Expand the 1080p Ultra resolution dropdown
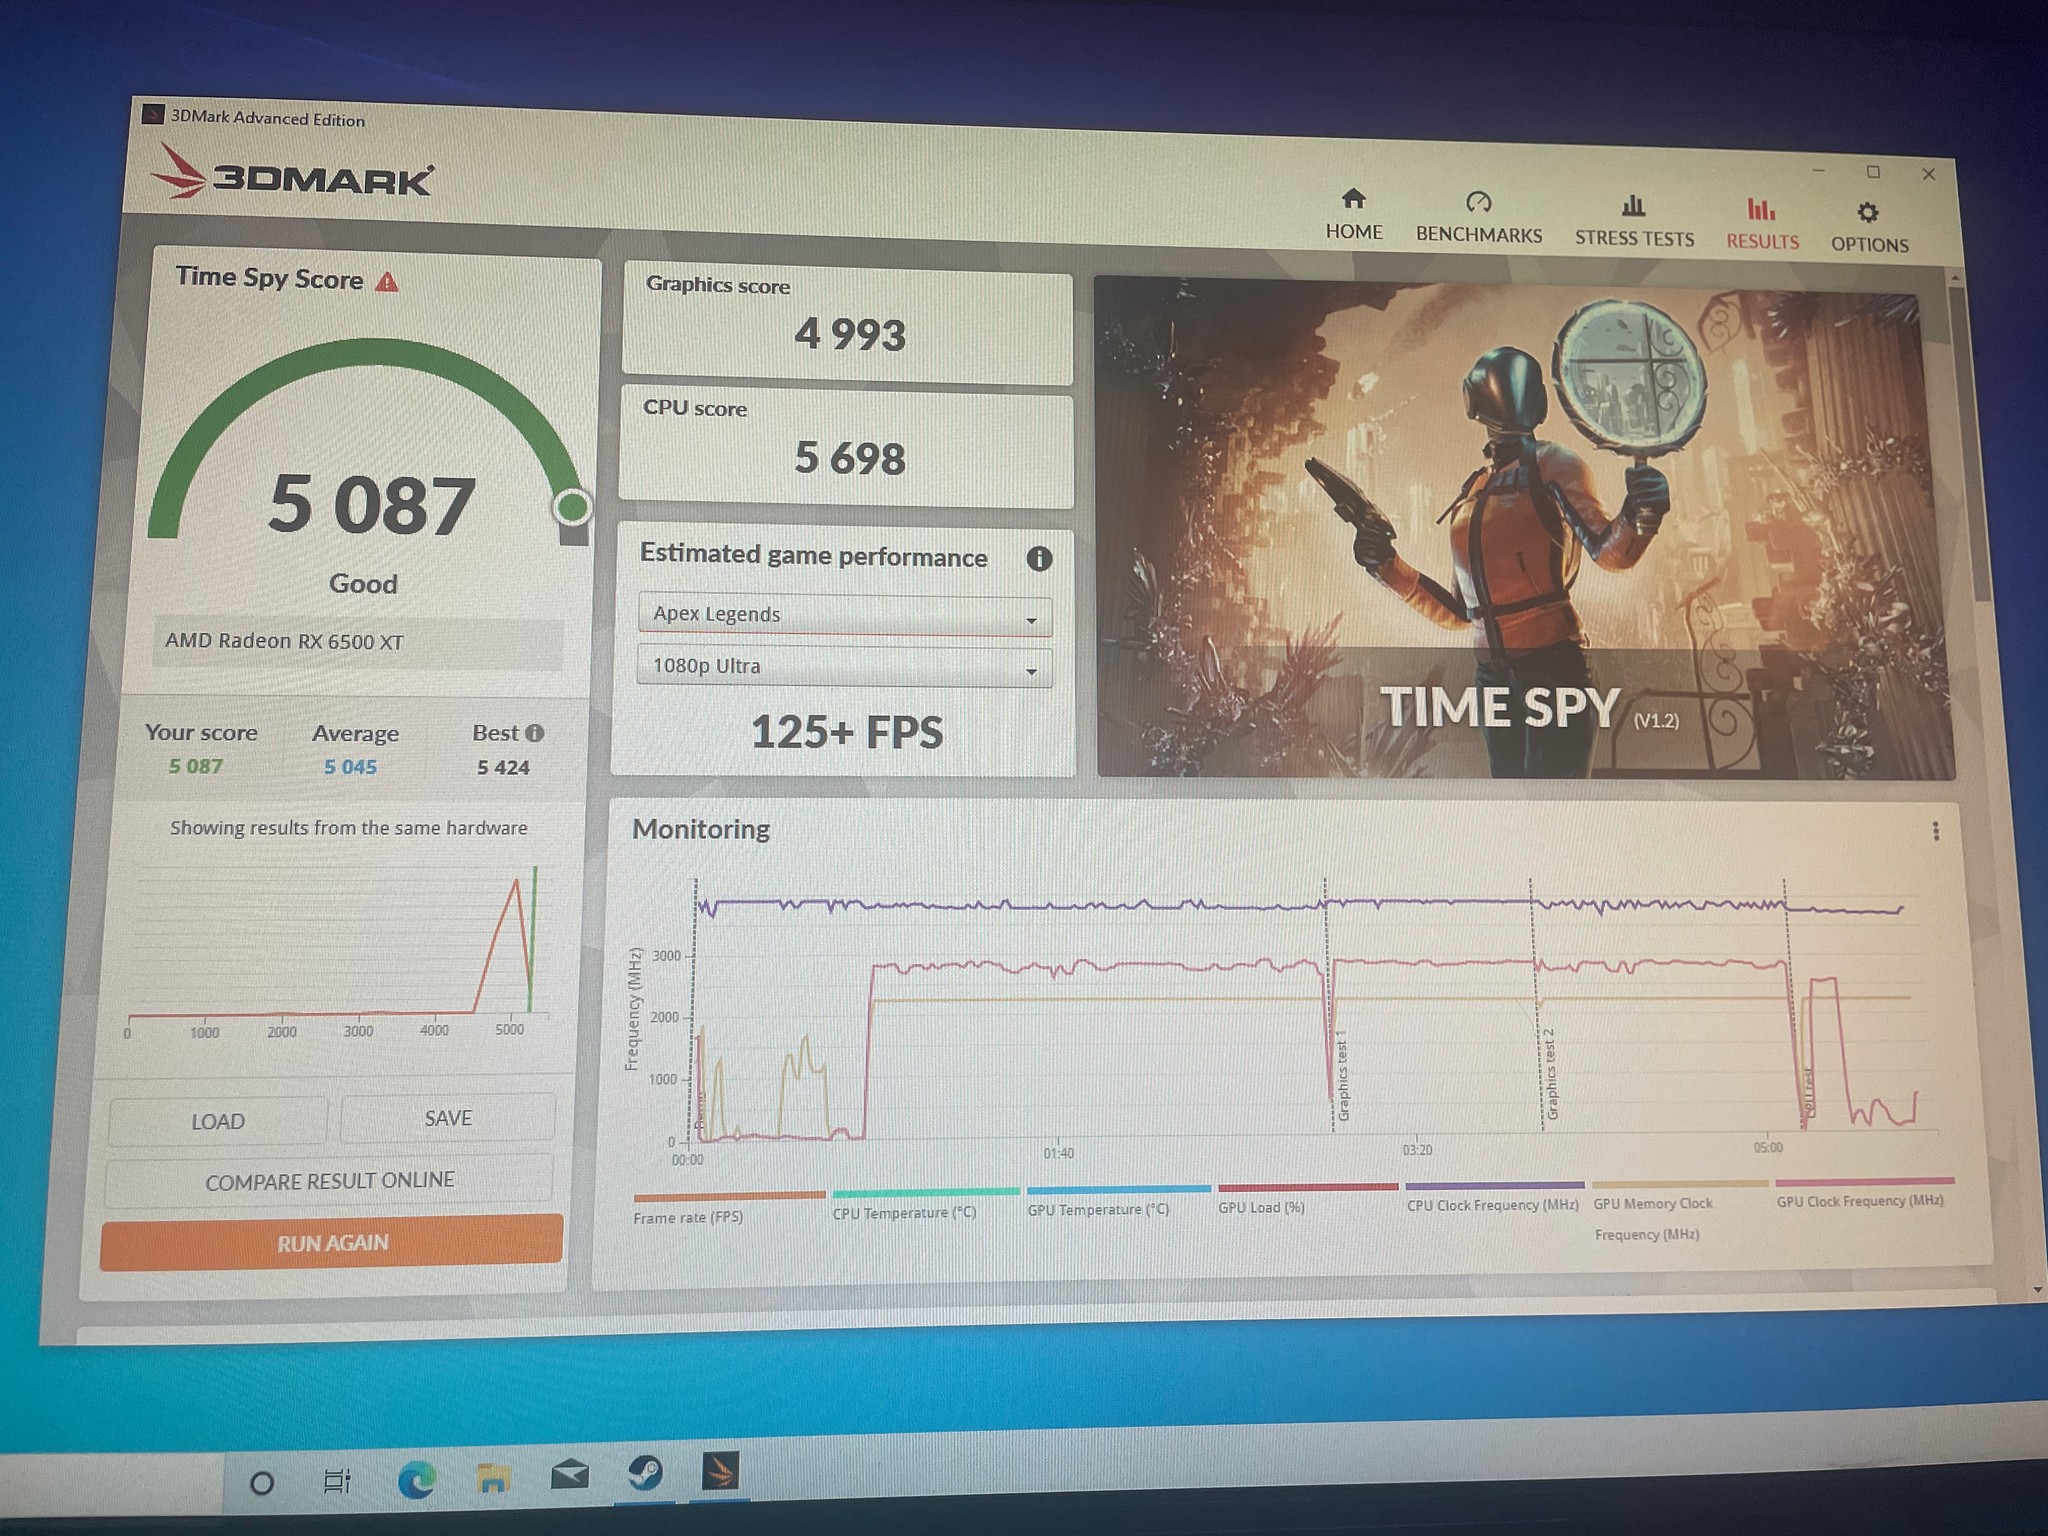 point(845,667)
